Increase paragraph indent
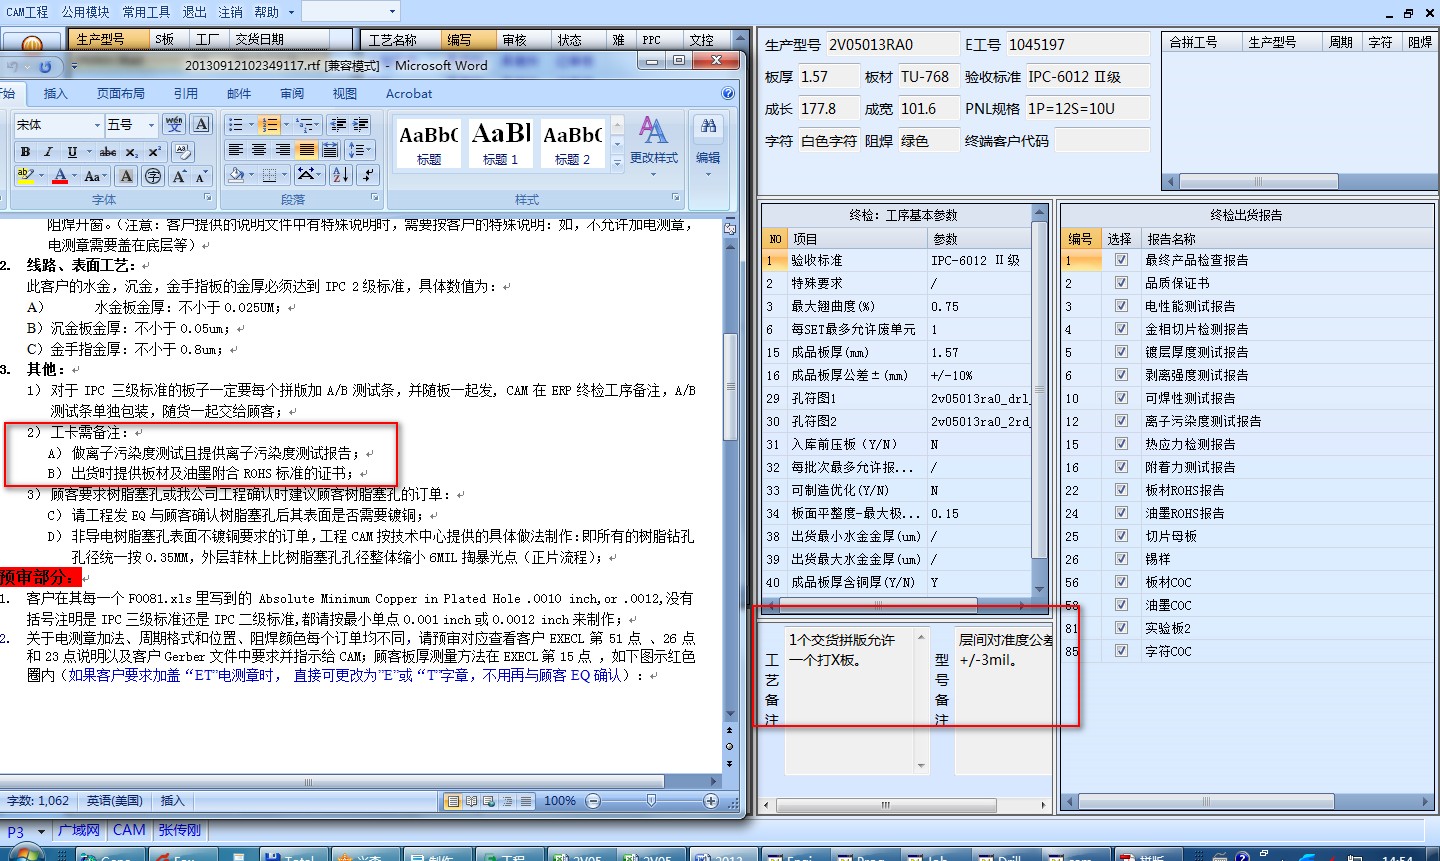Viewport: 1440px width, 861px height. coord(361,124)
